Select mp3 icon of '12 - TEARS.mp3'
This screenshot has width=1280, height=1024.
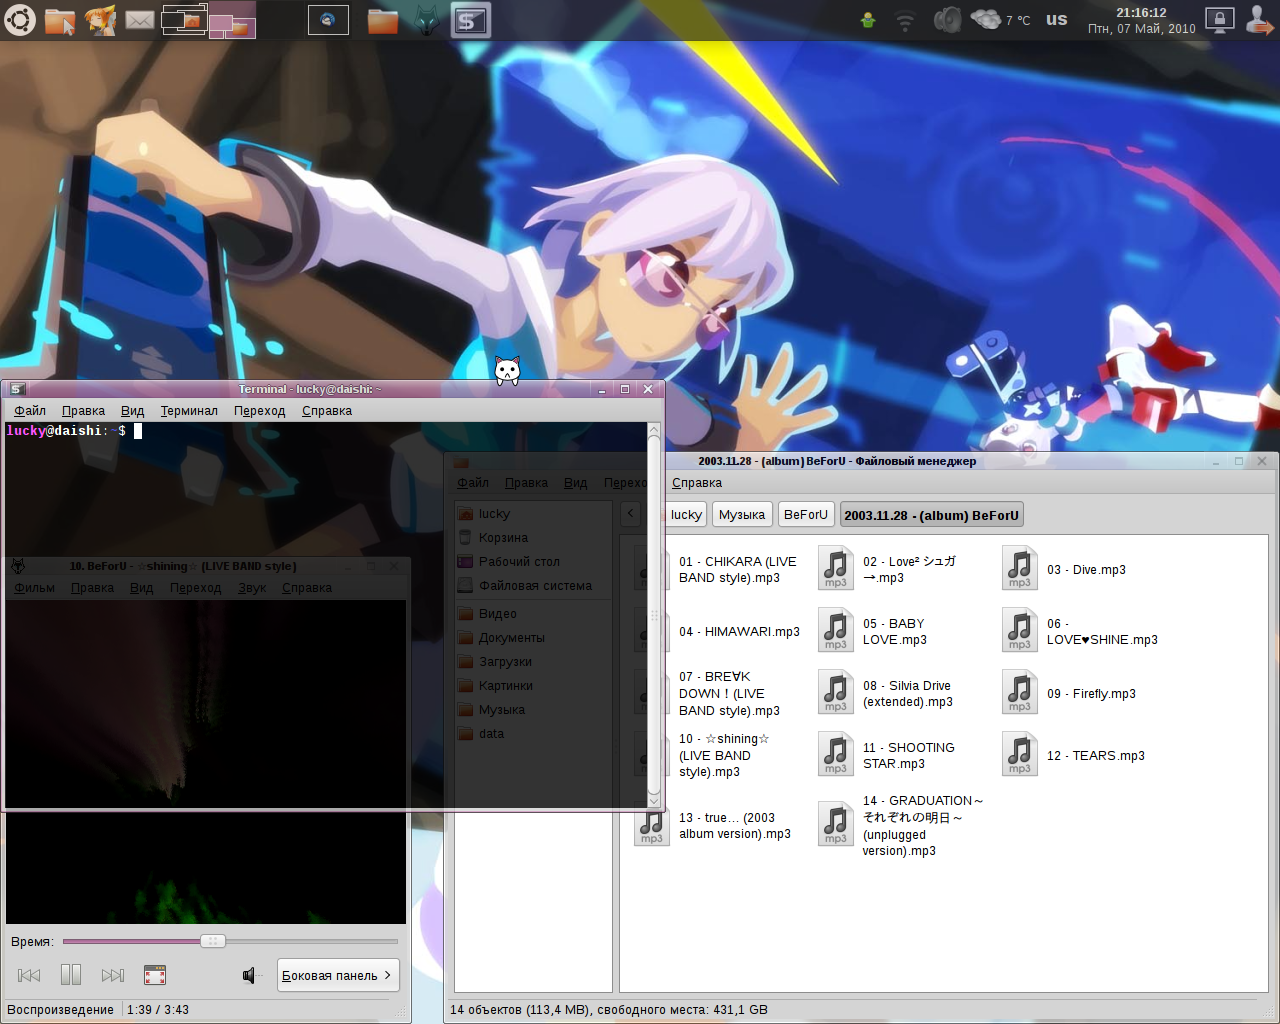[x=1020, y=755]
